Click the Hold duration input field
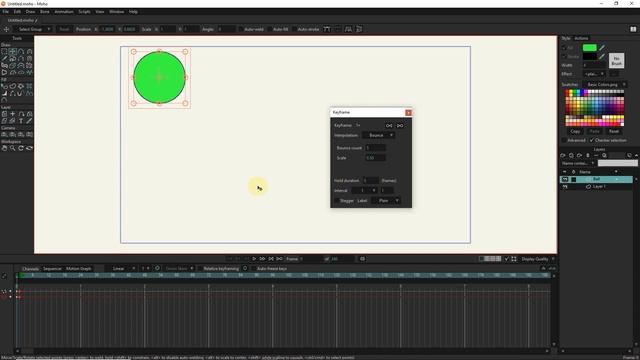 [x=371, y=180]
